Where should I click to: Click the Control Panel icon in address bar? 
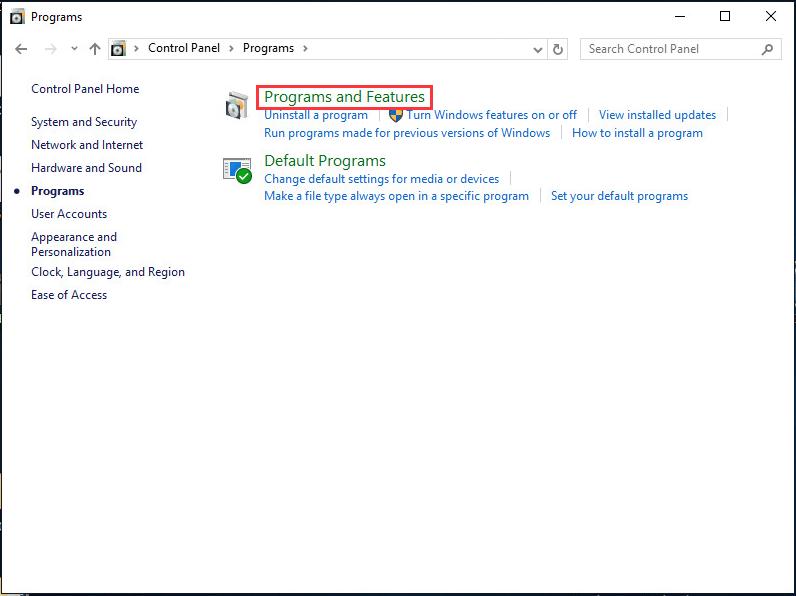click(x=118, y=49)
